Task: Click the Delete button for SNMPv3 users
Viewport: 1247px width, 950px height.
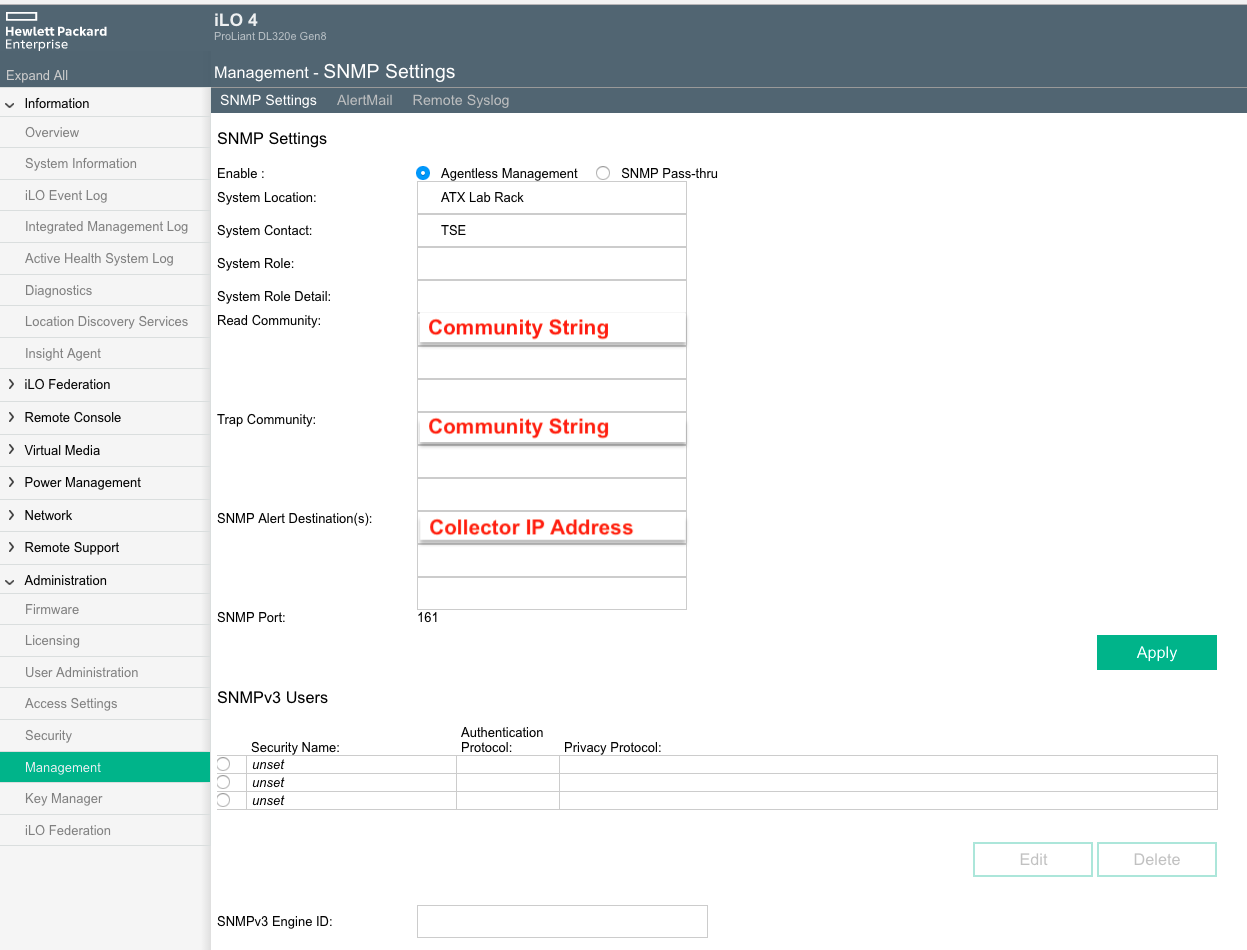Action: click(1157, 859)
